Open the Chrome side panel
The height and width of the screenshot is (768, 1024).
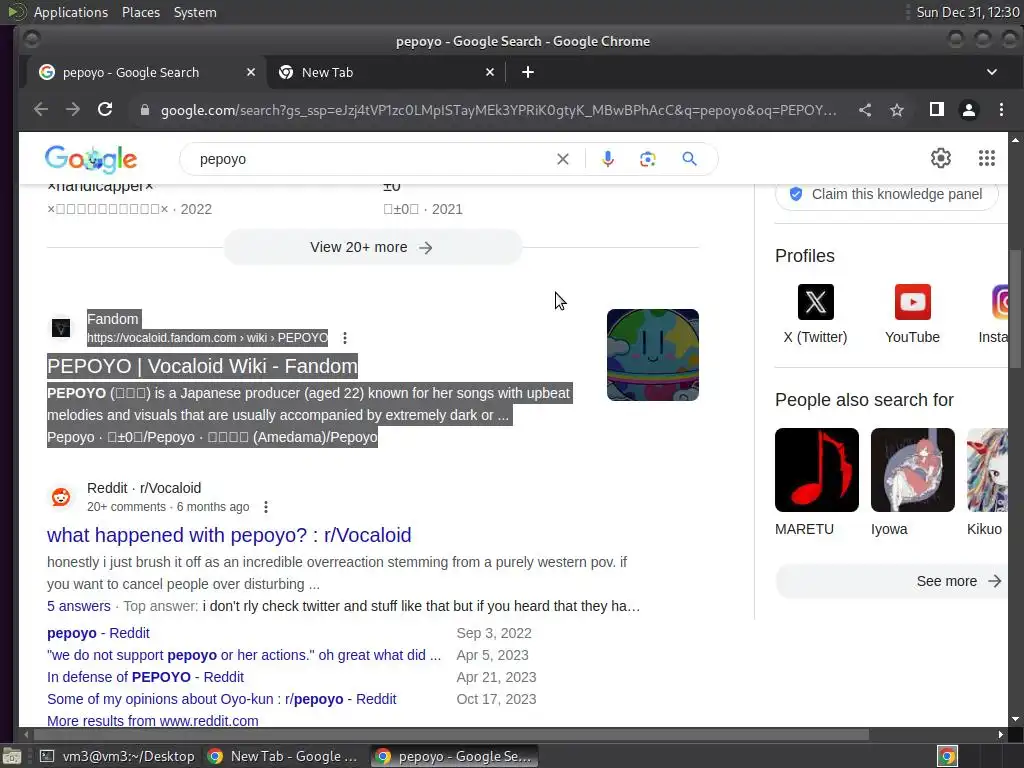coord(936,110)
